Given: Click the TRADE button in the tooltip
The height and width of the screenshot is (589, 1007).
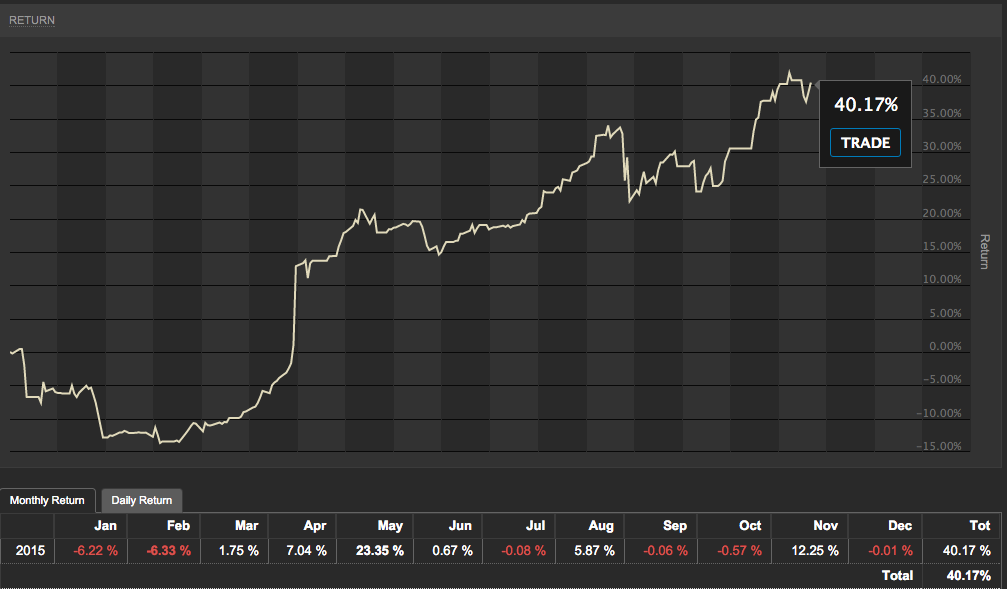Looking at the screenshot, I should click(865, 143).
